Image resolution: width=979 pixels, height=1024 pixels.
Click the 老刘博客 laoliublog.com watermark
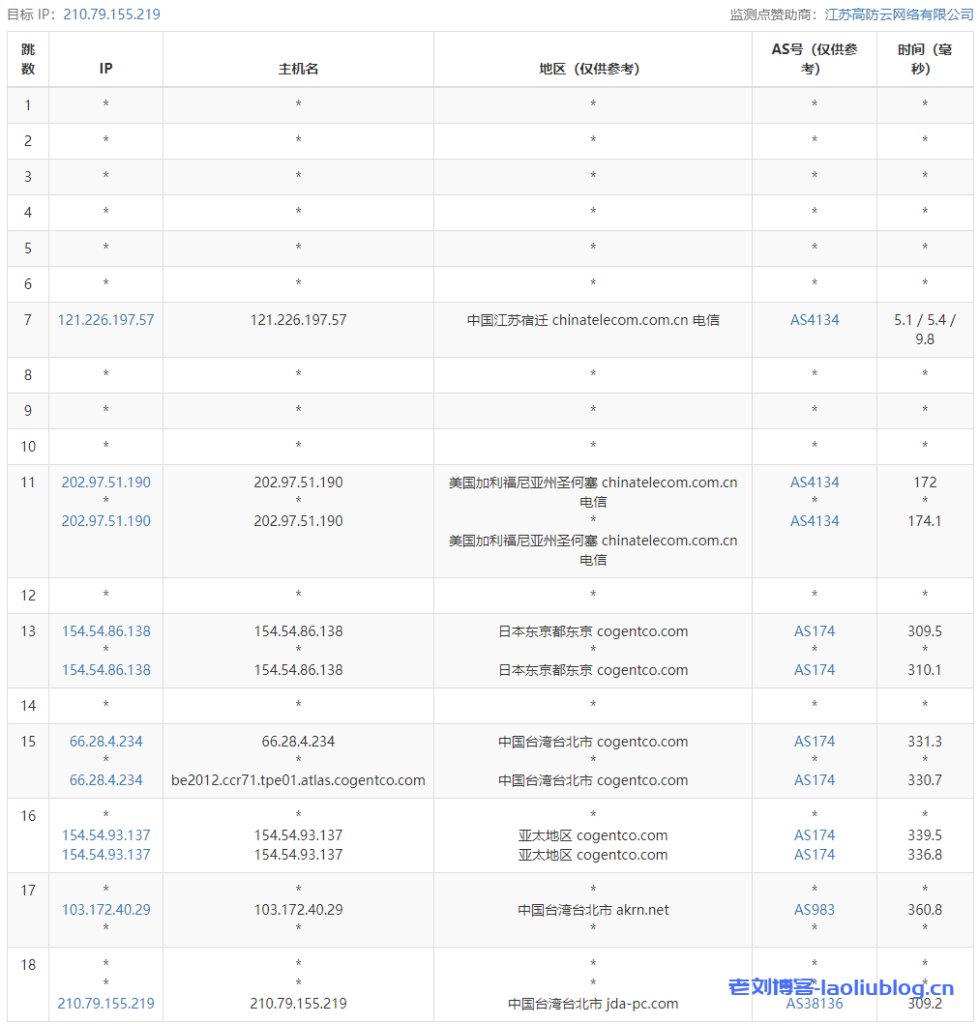(x=840, y=987)
